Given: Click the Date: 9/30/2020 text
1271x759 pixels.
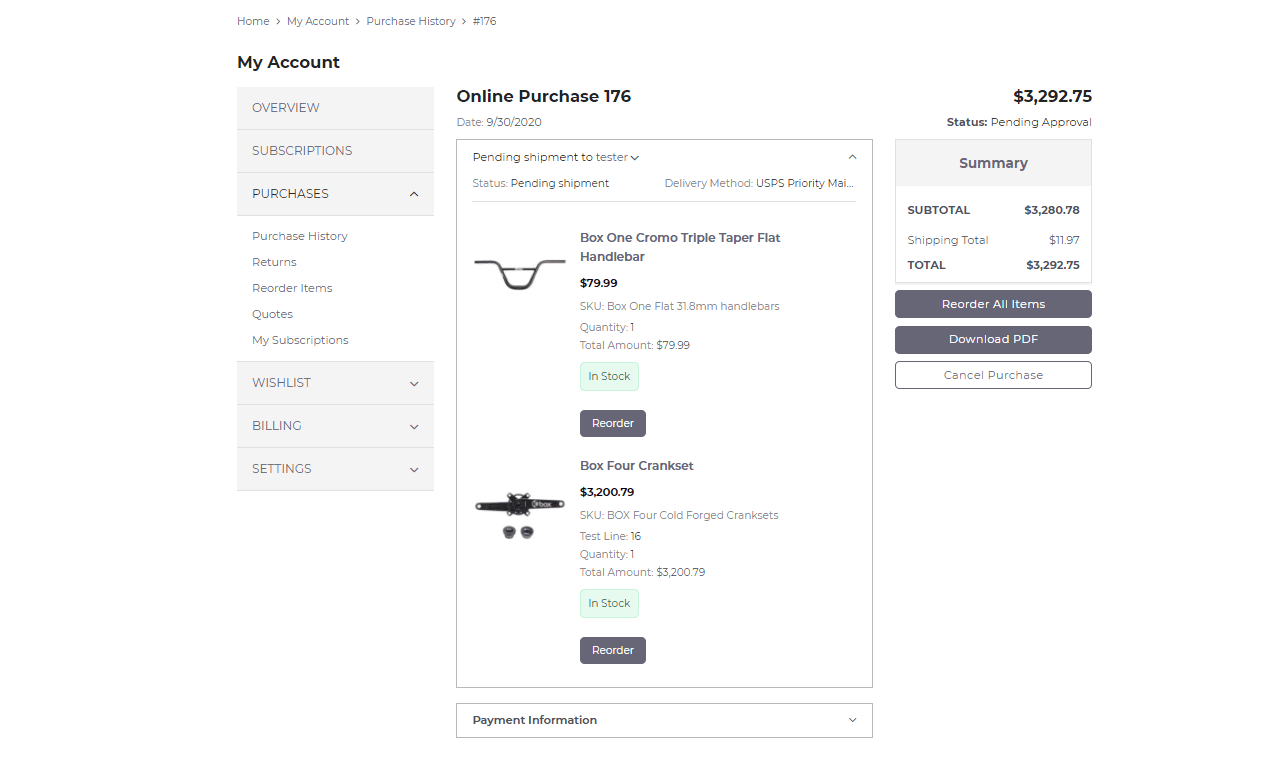Looking at the screenshot, I should click(x=499, y=122).
